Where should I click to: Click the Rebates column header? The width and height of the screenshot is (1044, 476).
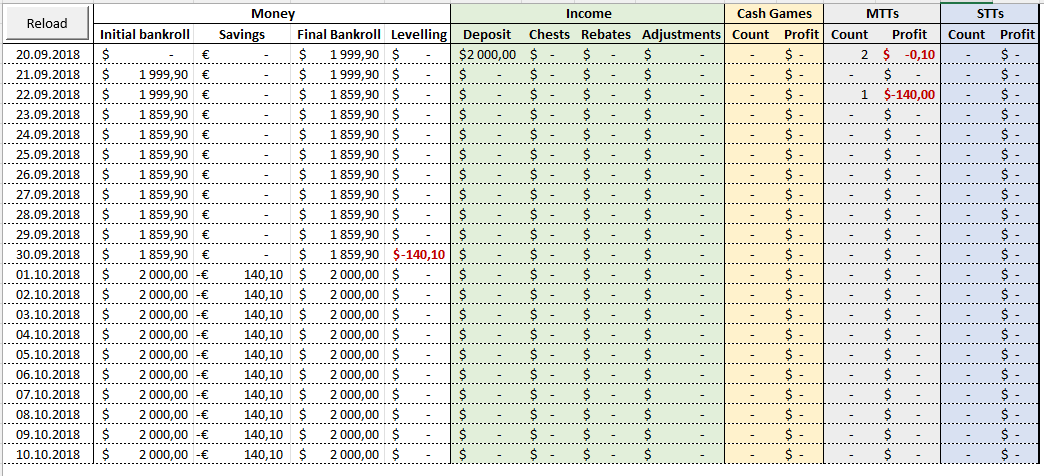tap(606, 34)
